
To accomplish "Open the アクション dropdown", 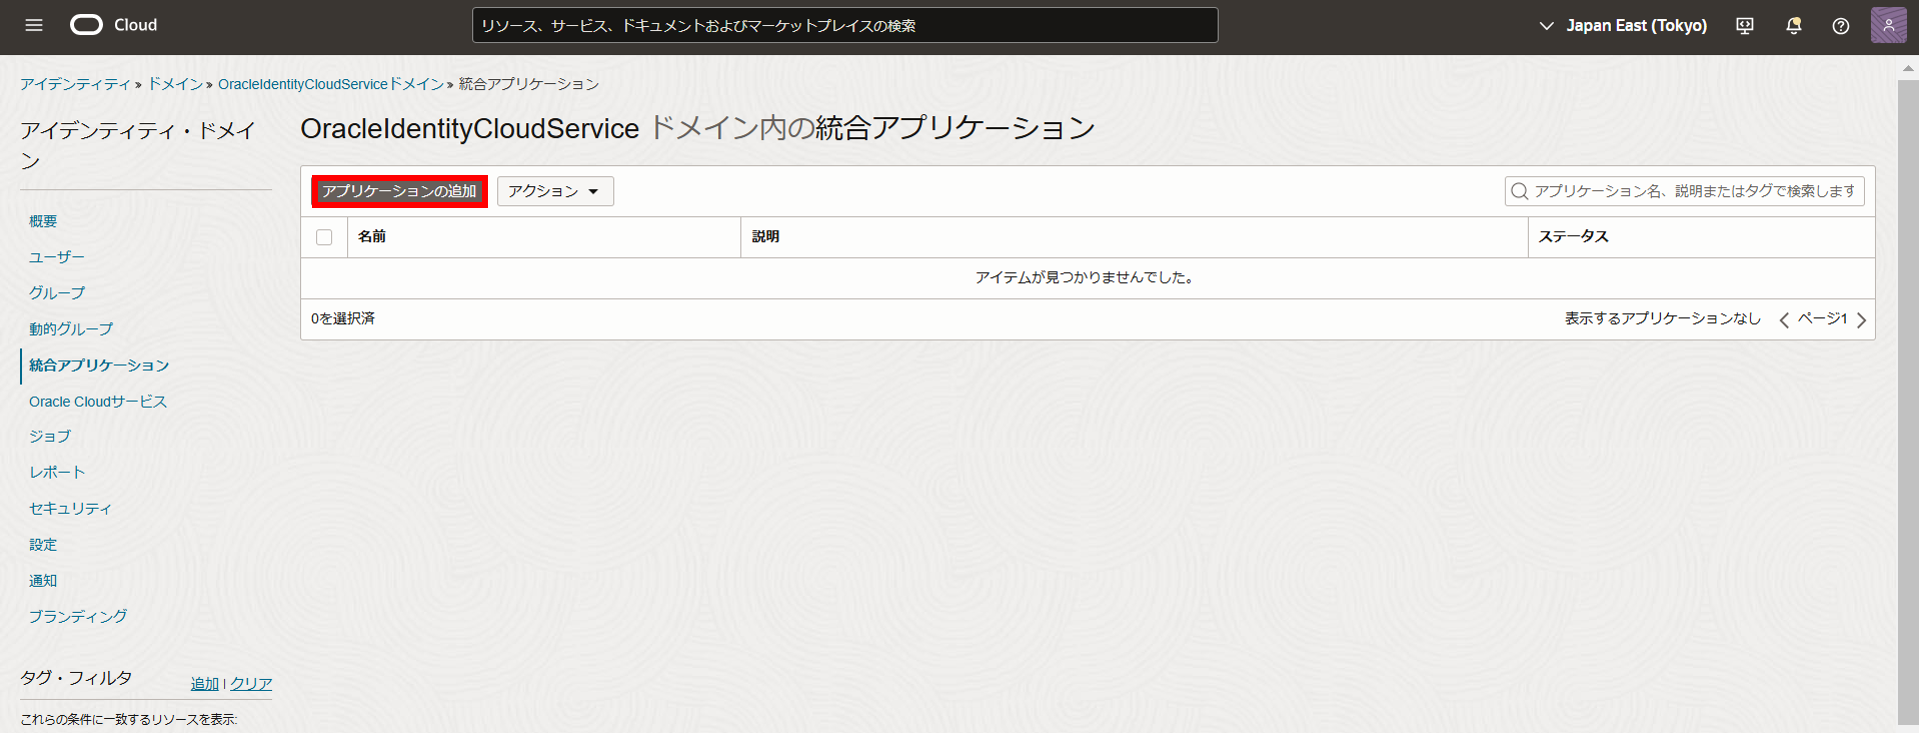I will (555, 191).
